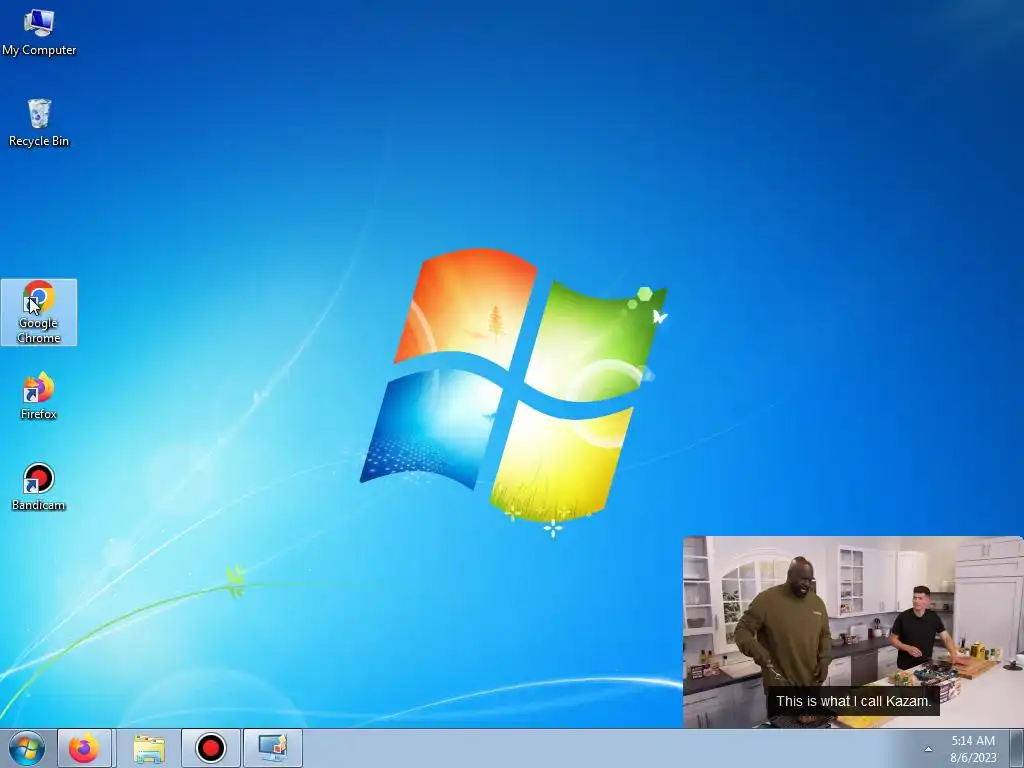Viewport: 1024px width, 768px height.
Task: Select the Google Chrome desktop shortcut
Action: pyautogui.click(x=39, y=312)
